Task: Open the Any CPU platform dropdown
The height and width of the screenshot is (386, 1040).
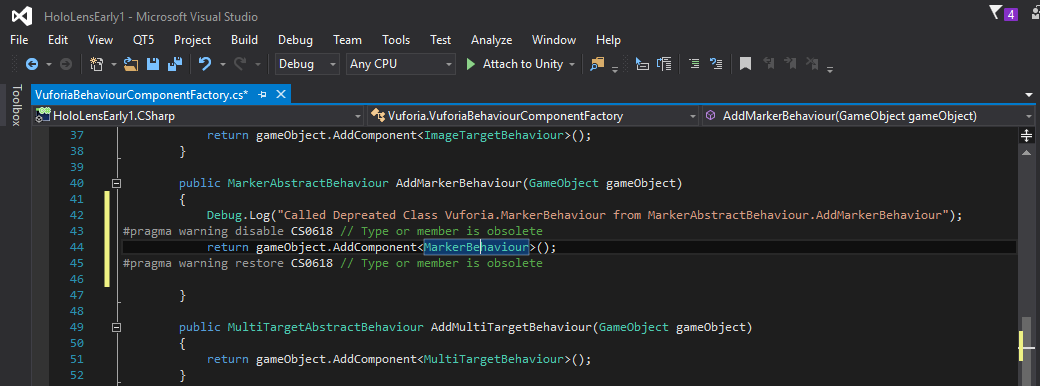Action: tap(401, 64)
